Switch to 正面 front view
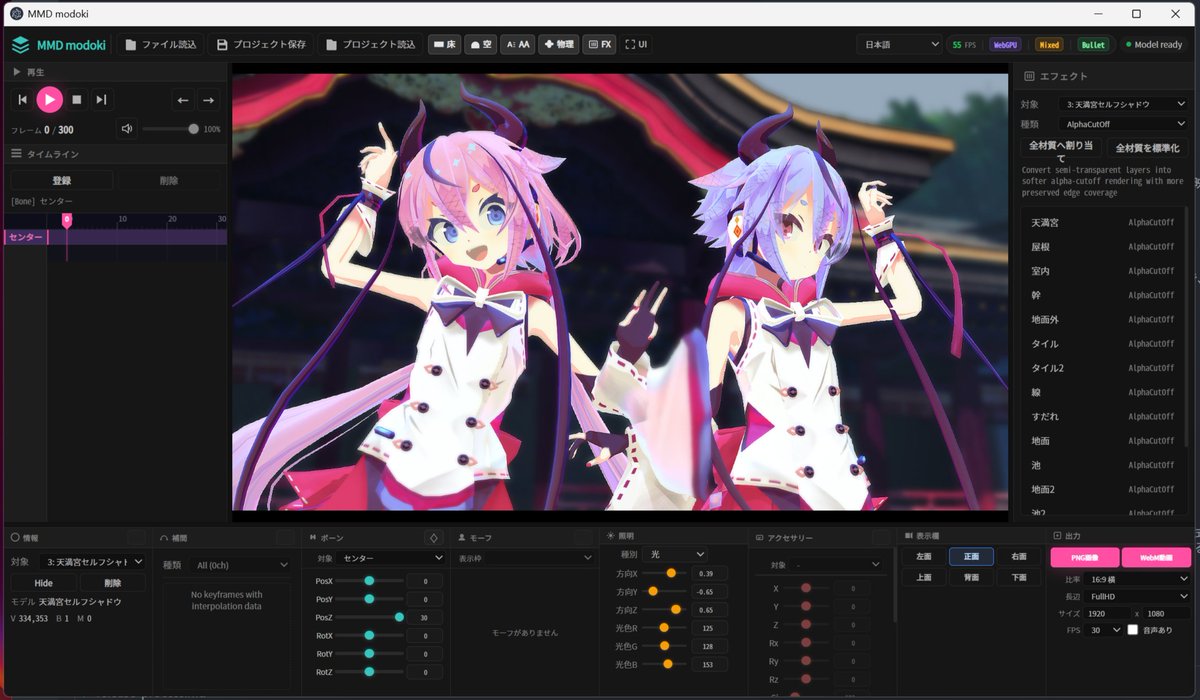Viewport: 1200px width, 700px height. [x=971, y=557]
